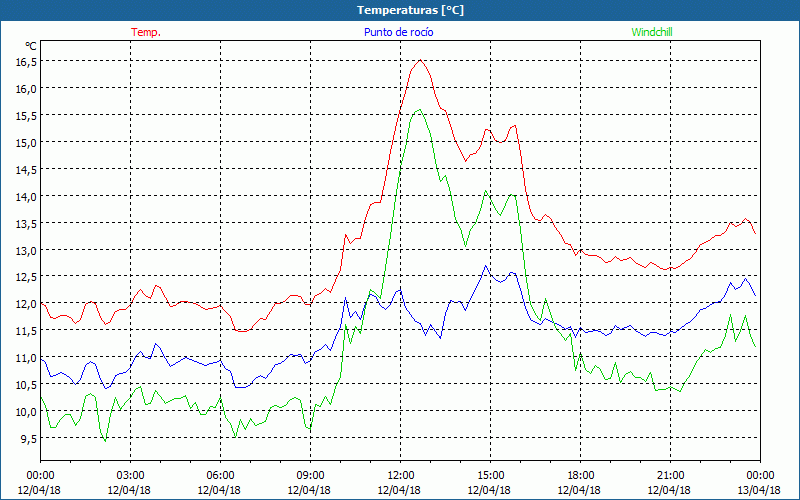This screenshot has width=800, height=500.
Task: Click the 09:00 time axis label
Action: 310,475
